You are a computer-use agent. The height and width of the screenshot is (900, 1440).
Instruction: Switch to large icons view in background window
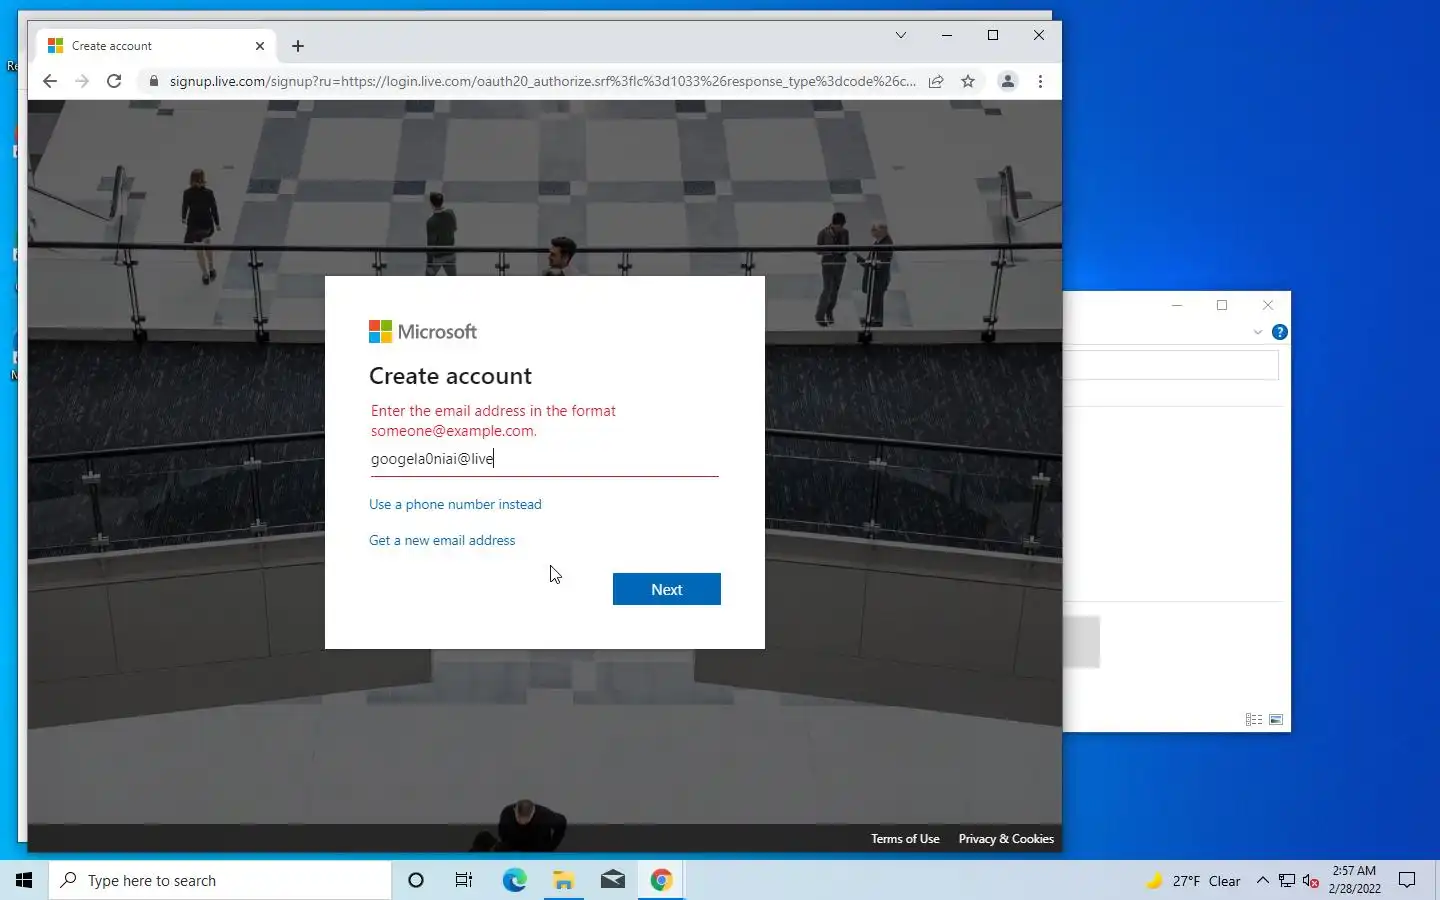click(x=1276, y=719)
